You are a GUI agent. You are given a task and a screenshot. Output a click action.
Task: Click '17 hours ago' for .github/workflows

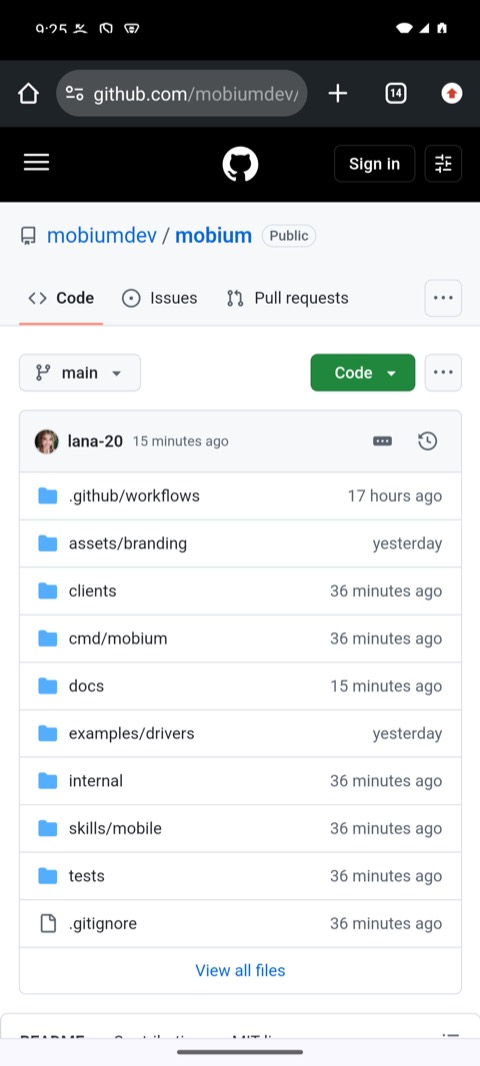click(395, 496)
